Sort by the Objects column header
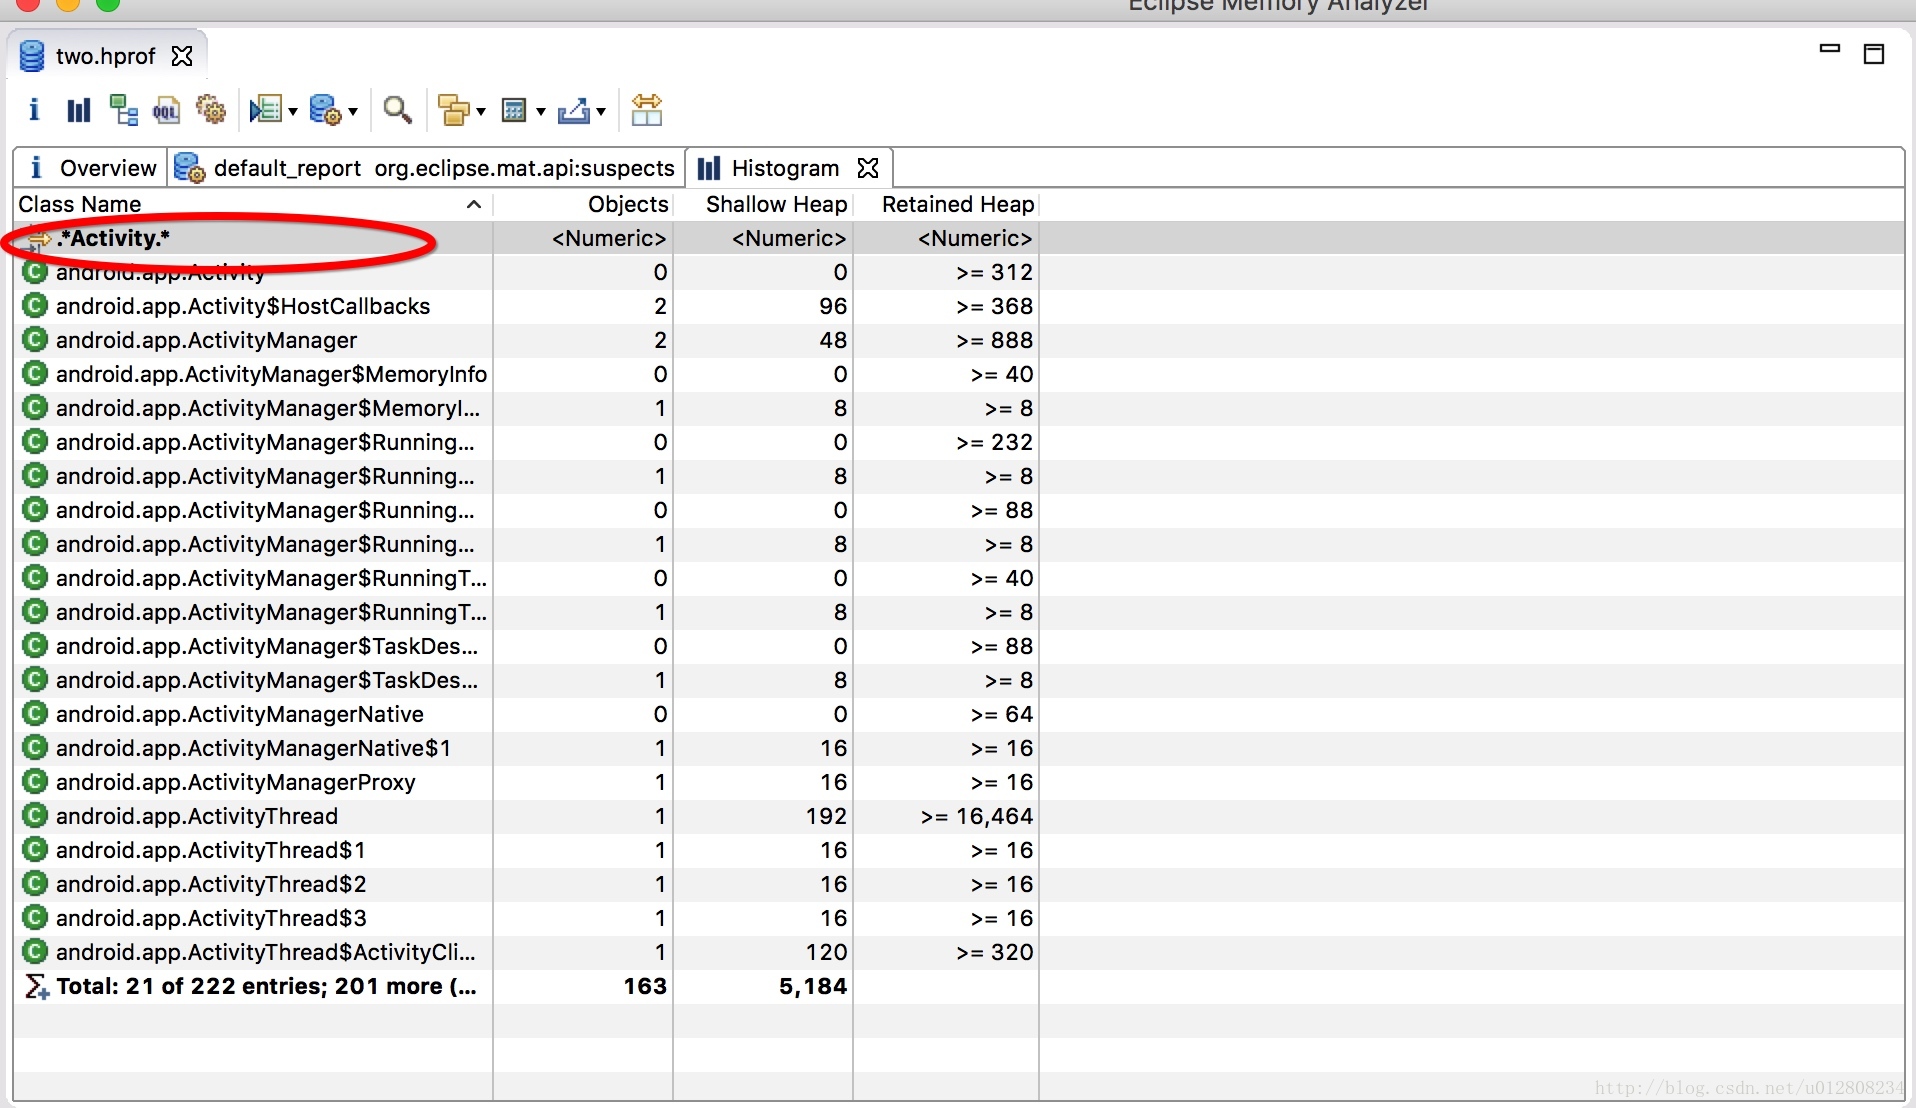Screen dimensions: 1916x1108 pos(583,204)
